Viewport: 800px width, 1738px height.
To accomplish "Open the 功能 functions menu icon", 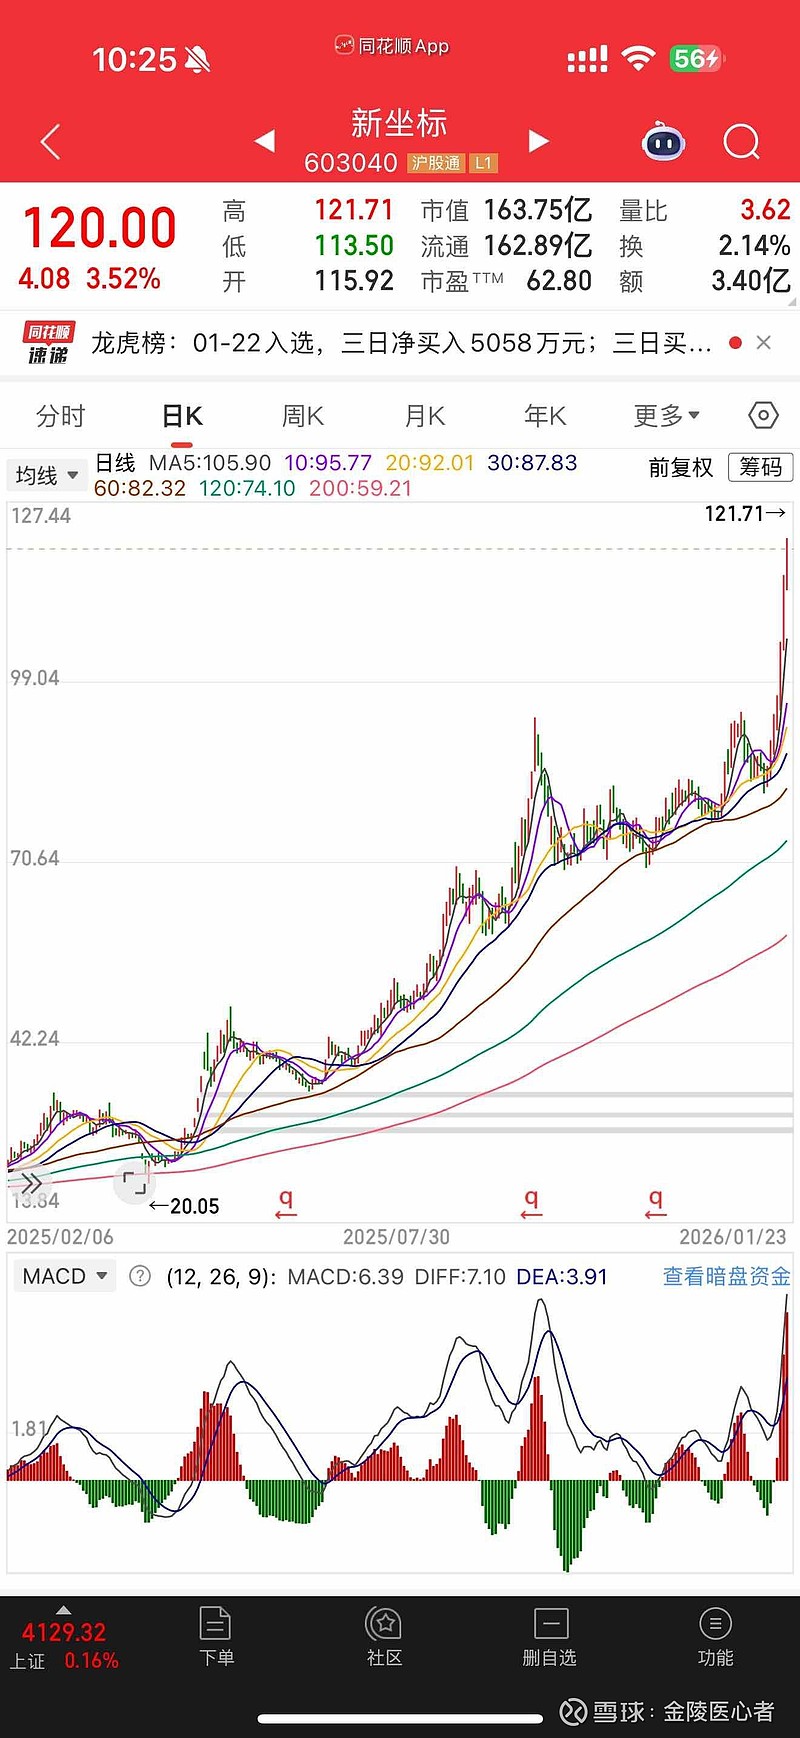I will (715, 1637).
